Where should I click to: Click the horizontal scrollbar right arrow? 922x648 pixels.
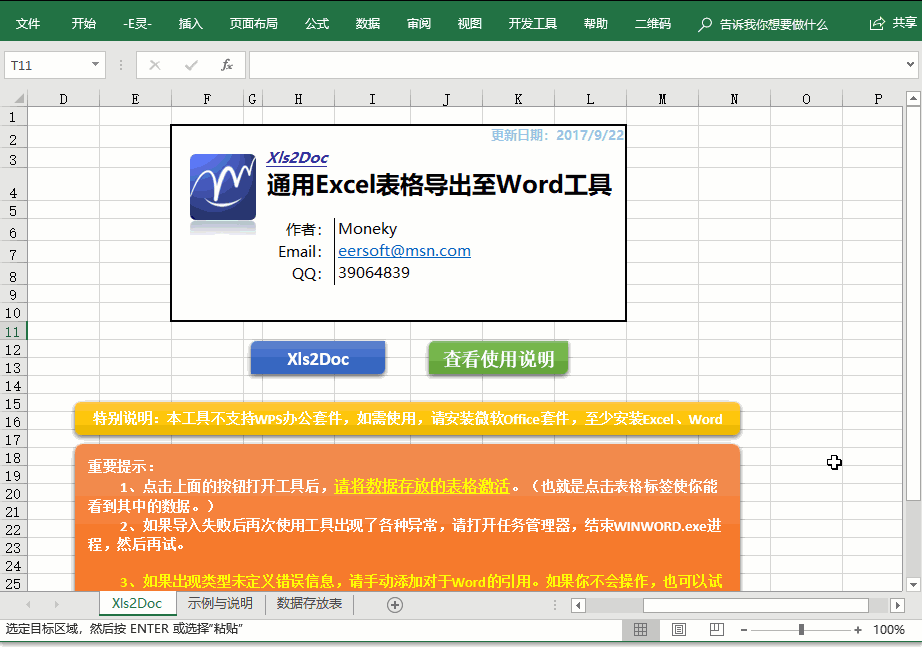(x=897, y=605)
